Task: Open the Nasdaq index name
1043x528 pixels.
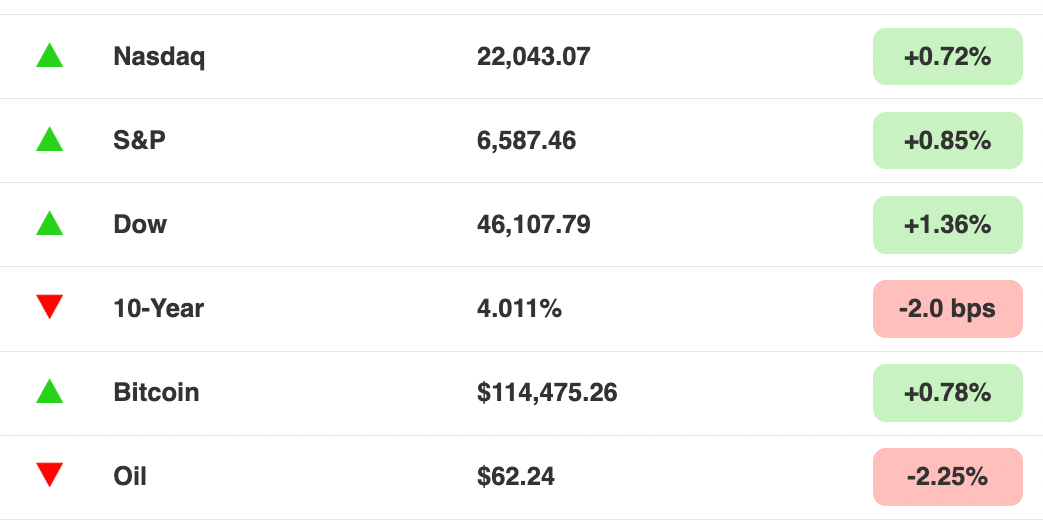Action: tap(159, 57)
